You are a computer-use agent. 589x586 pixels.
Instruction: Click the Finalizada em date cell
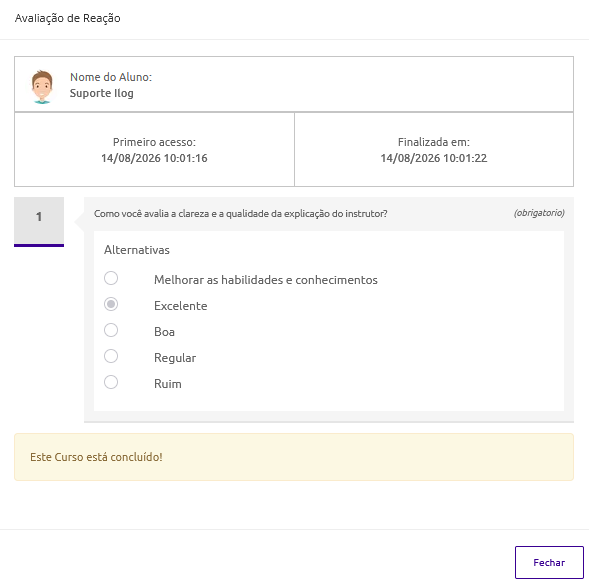point(434,150)
